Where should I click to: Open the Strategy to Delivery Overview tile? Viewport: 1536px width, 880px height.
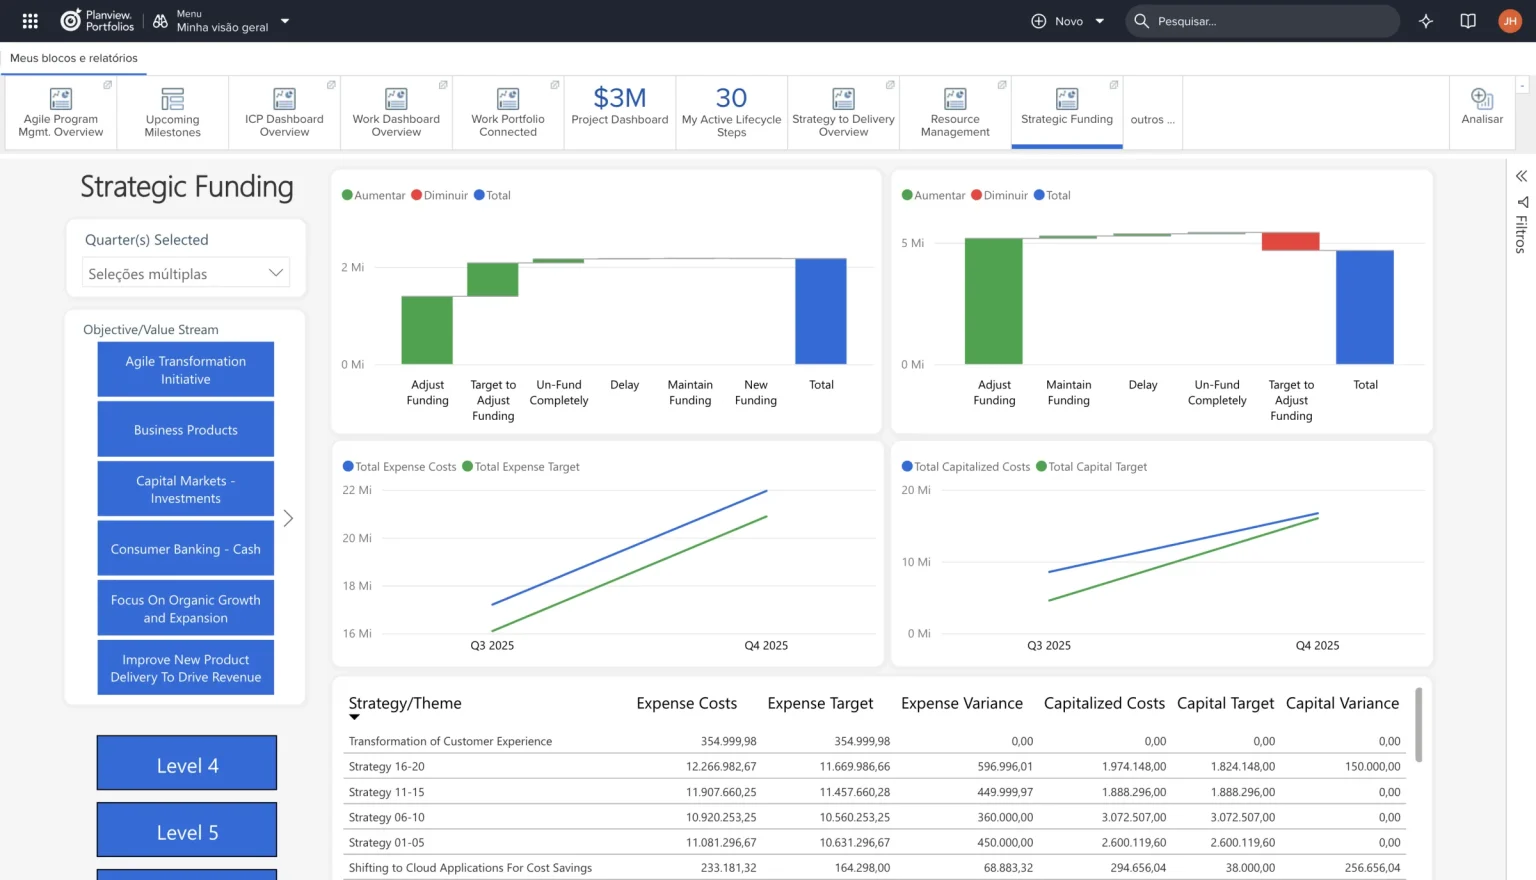click(843, 113)
